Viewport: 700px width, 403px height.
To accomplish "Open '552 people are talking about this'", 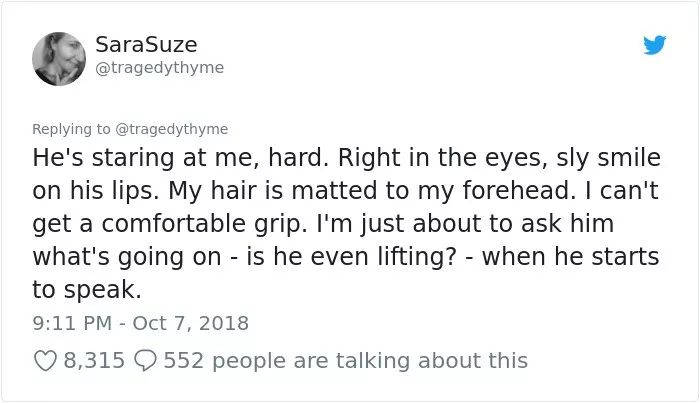I will [x=346, y=361].
